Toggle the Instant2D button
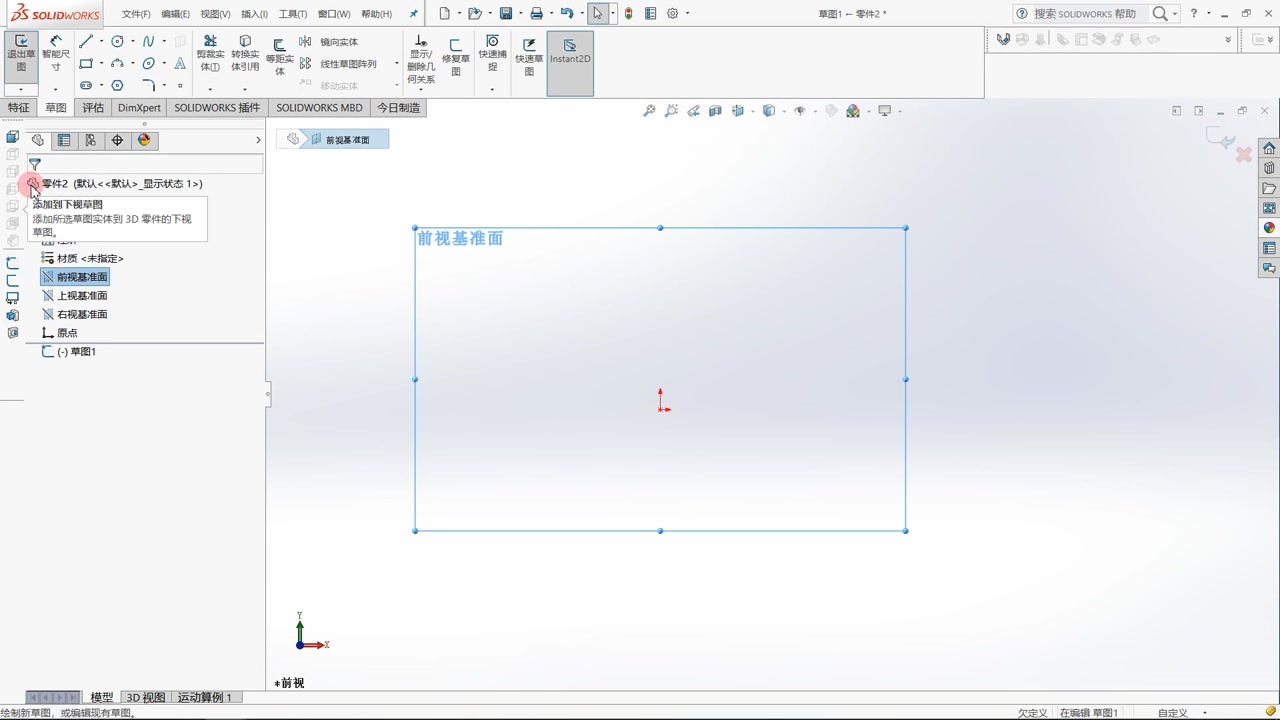Image resolution: width=1280 pixels, height=720 pixels. click(570, 63)
